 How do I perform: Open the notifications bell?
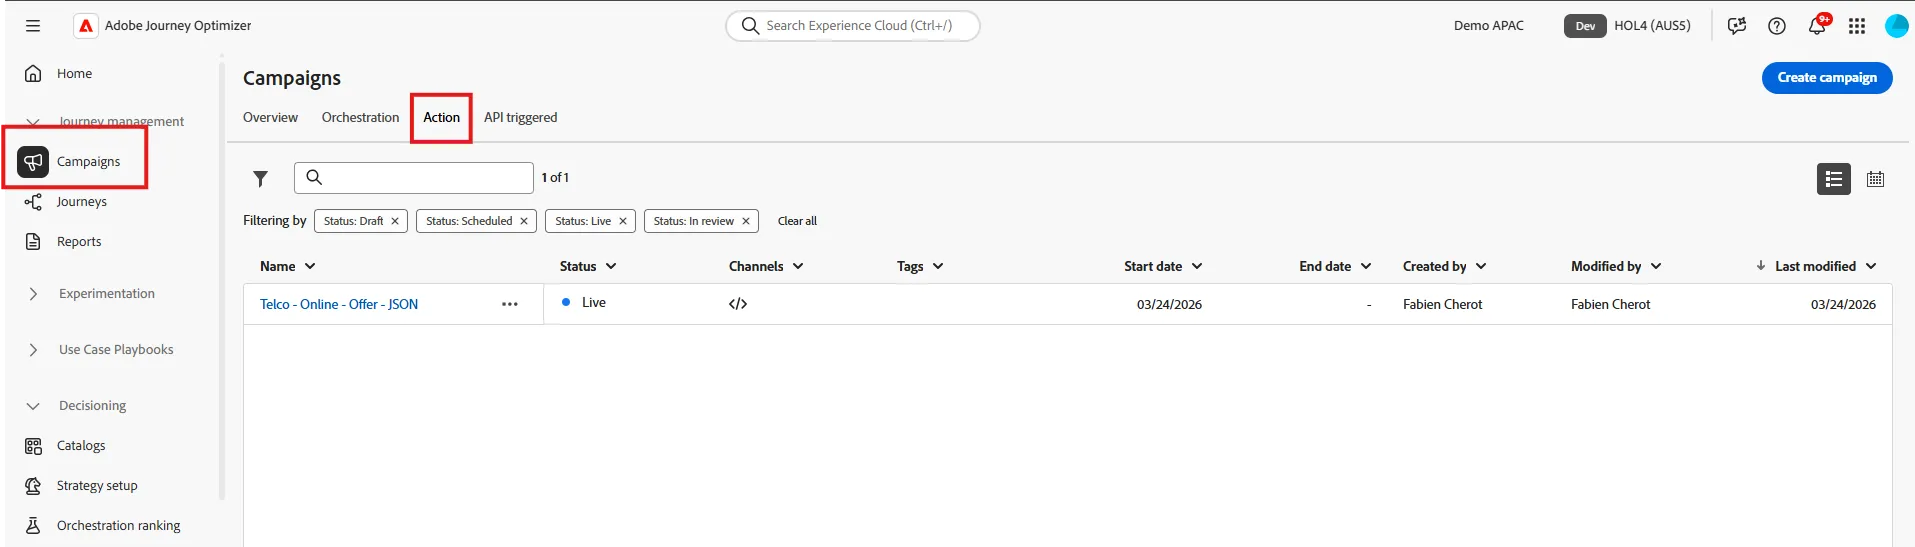point(1817,26)
